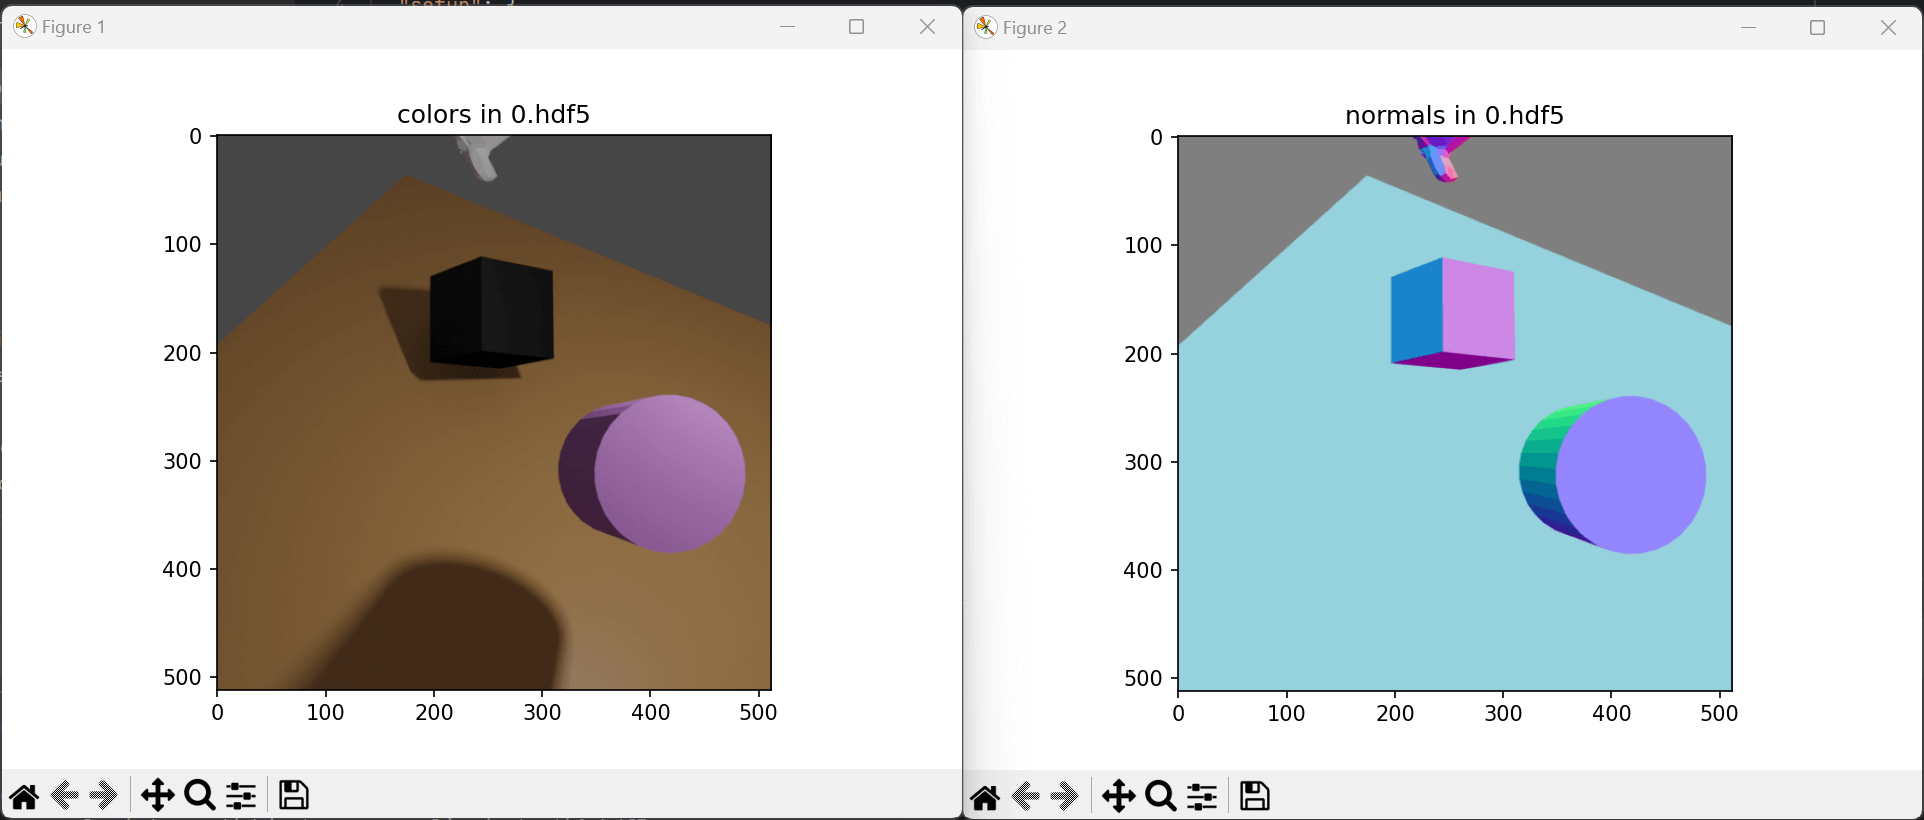
Task: Reset the view with Home in Figure 2
Action: point(985,797)
